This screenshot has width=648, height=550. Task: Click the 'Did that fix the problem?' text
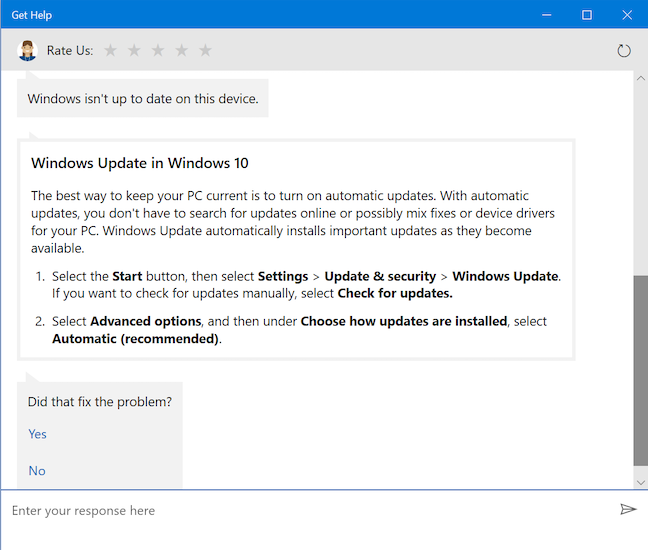[100, 402]
